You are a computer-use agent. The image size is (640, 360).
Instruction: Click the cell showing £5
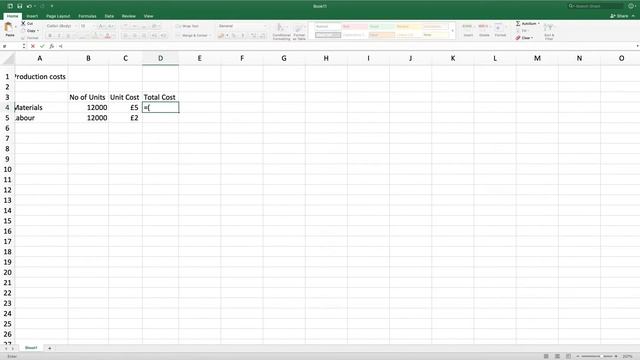tap(125, 107)
